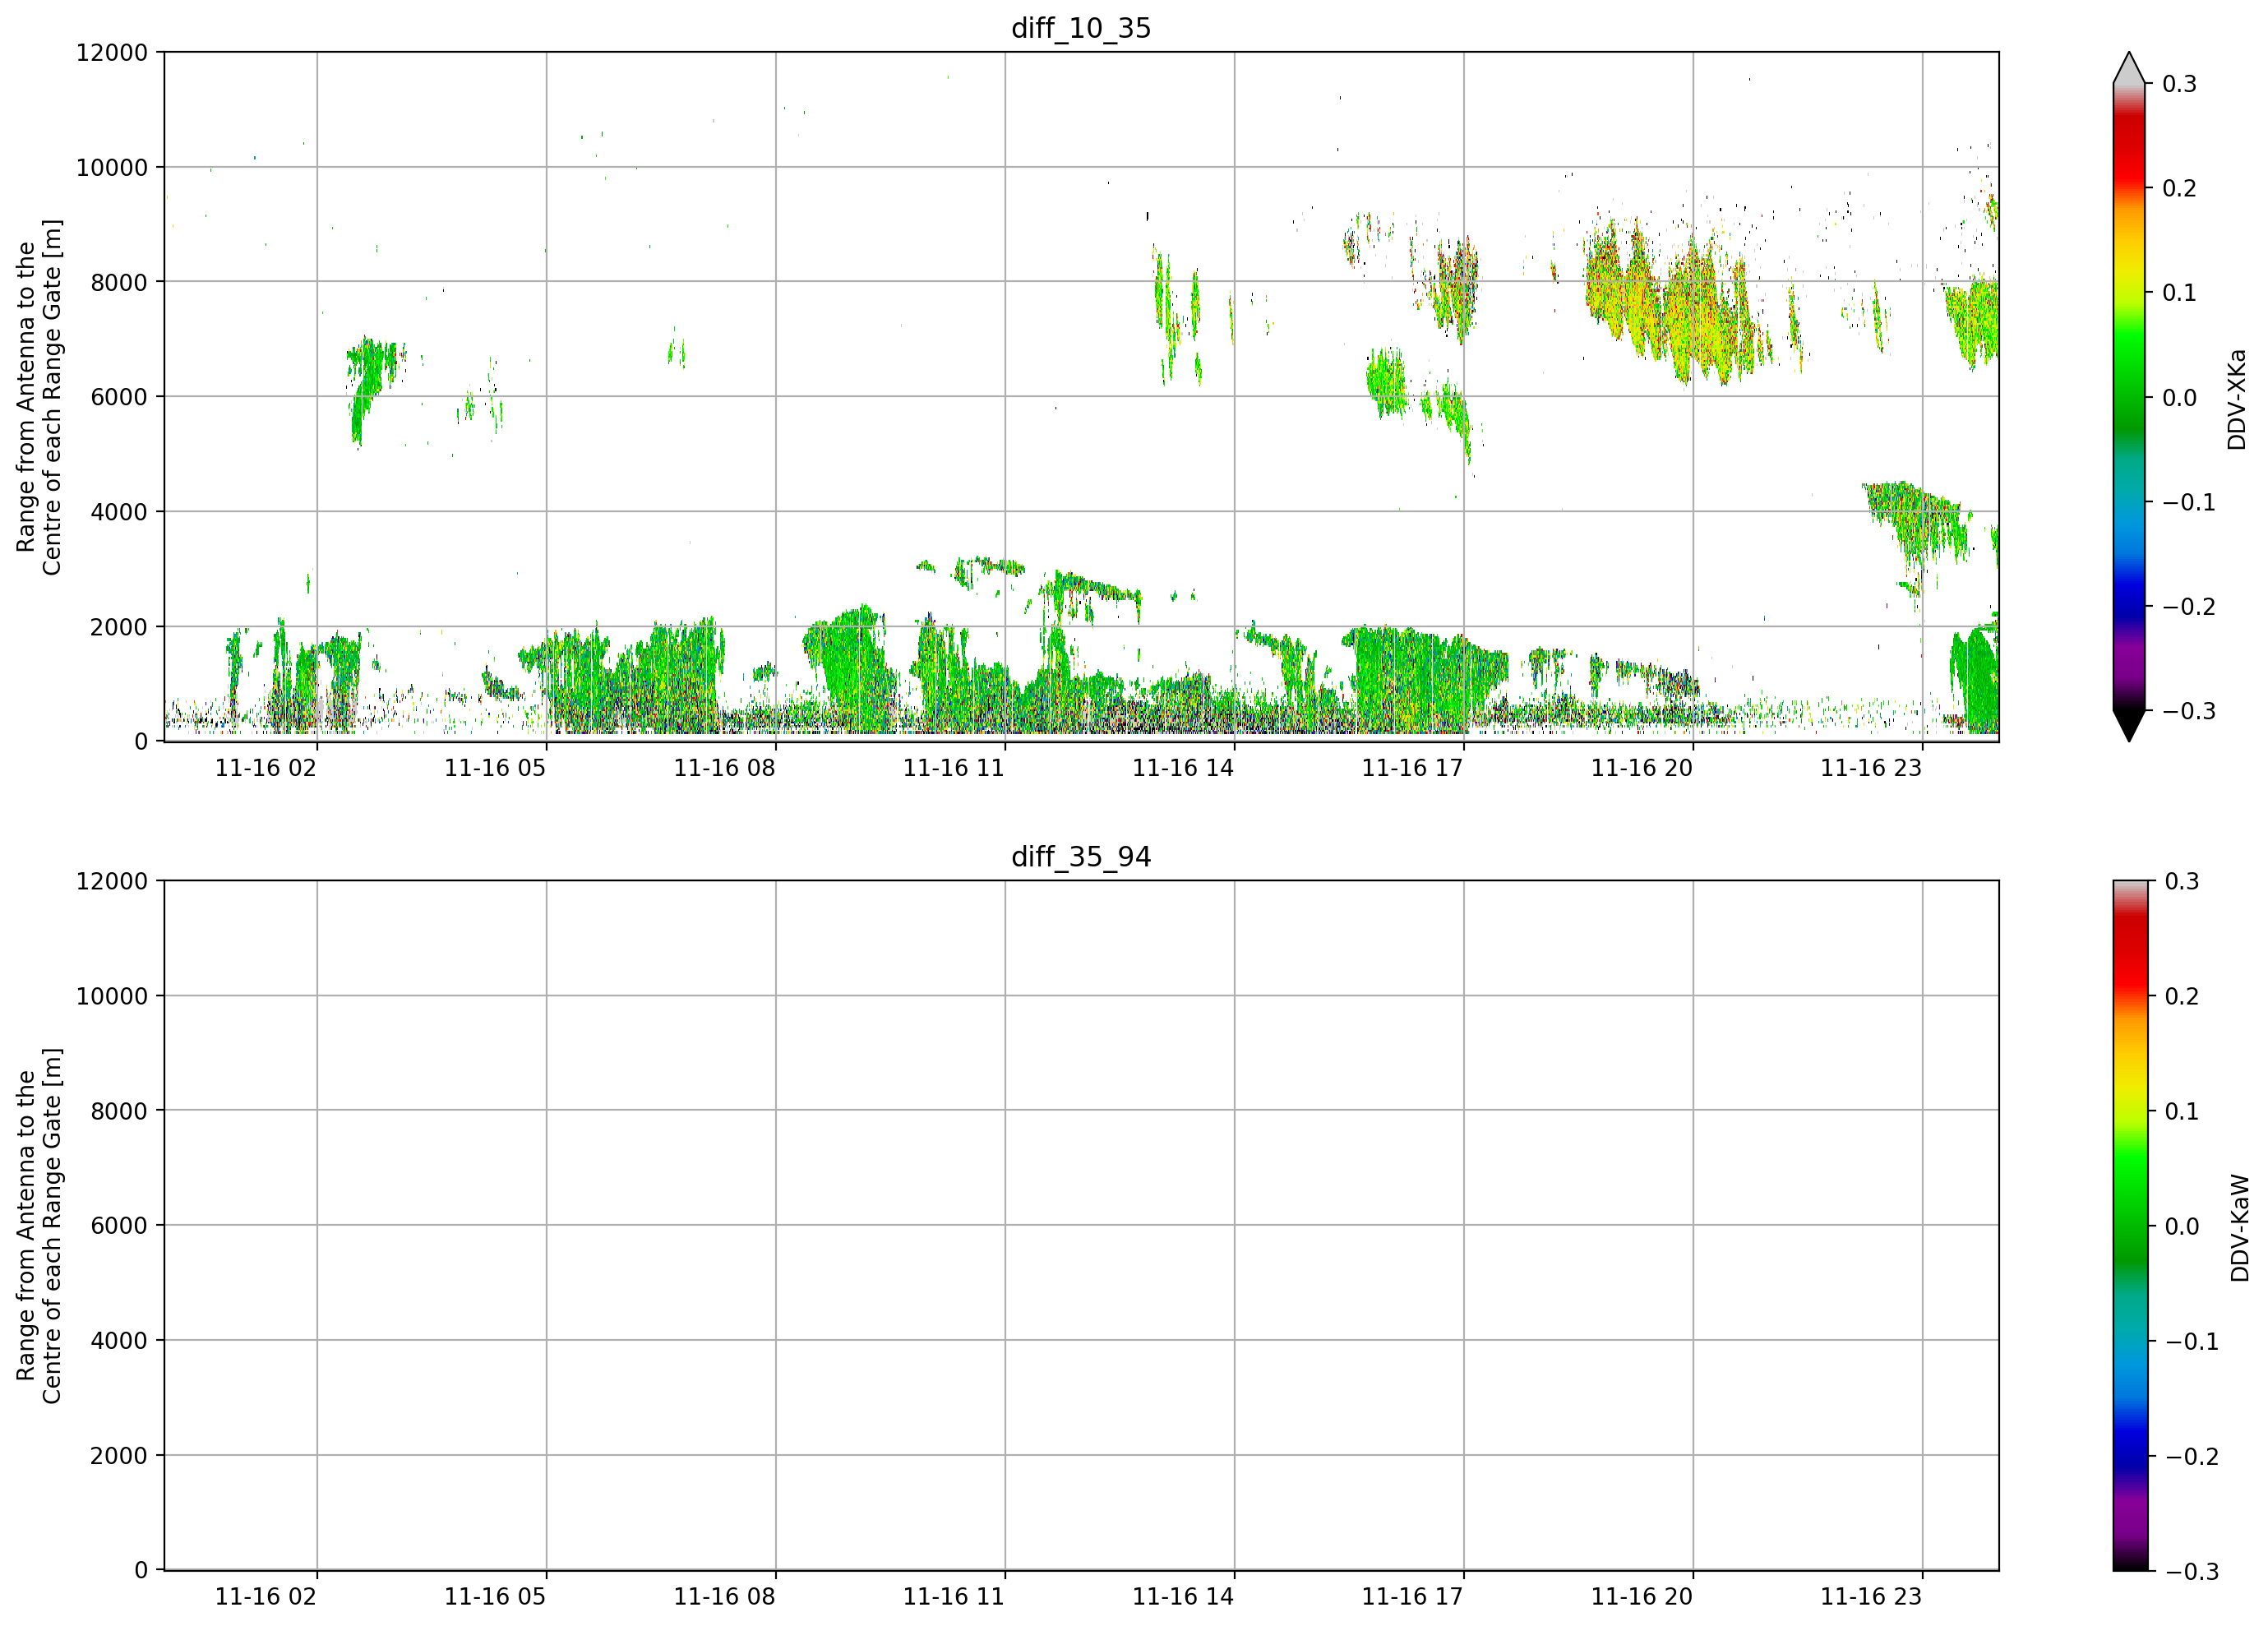Click the 6000 y tick of diff_35_94 plot
2268x1626 pixels.
point(119,1226)
